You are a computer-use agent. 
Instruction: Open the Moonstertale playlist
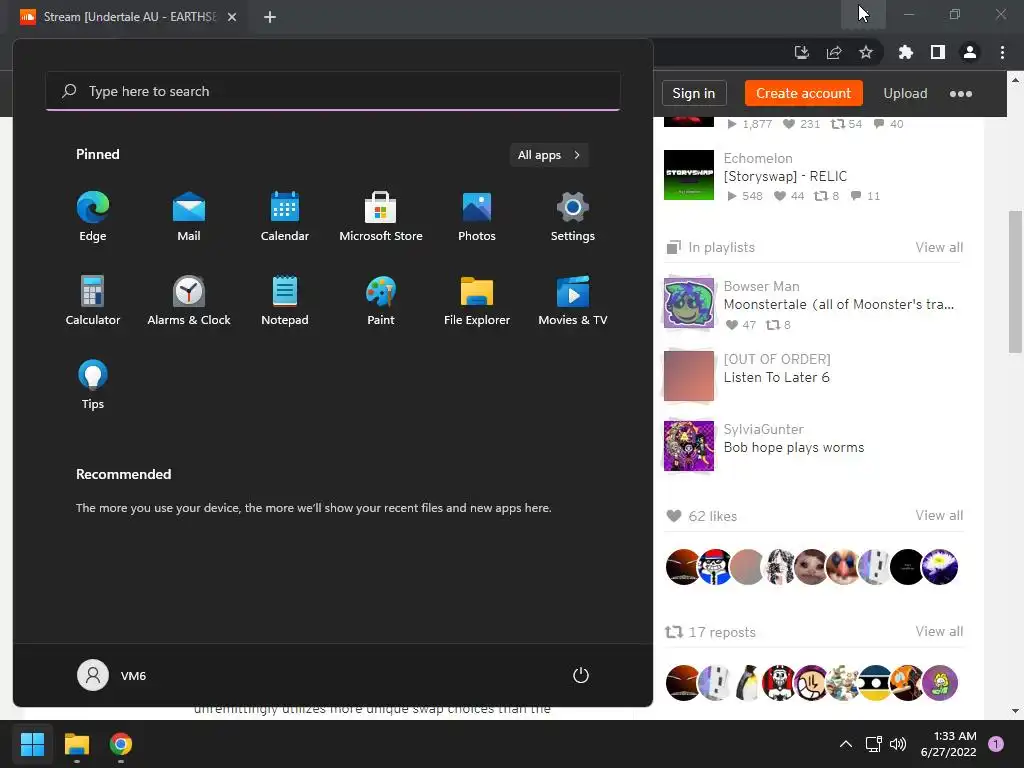coord(839,304)
